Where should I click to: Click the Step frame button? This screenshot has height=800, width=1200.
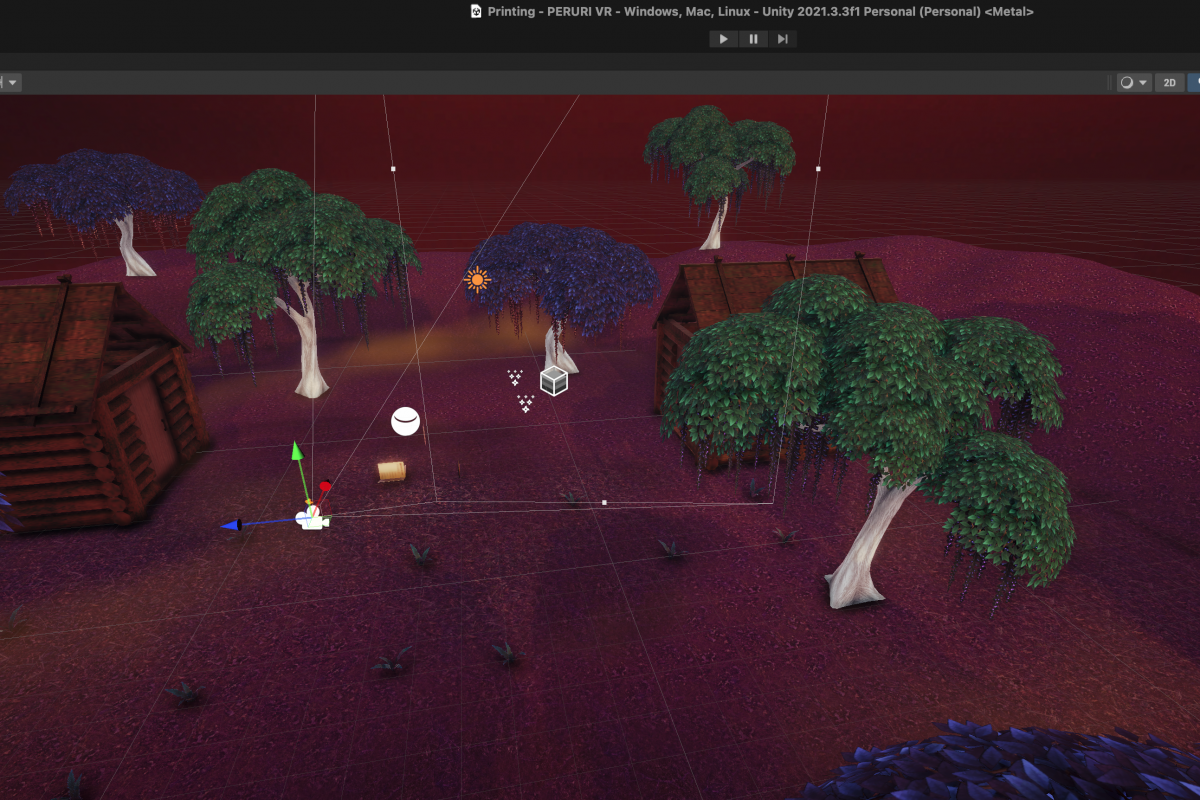[x=782, y=39]
